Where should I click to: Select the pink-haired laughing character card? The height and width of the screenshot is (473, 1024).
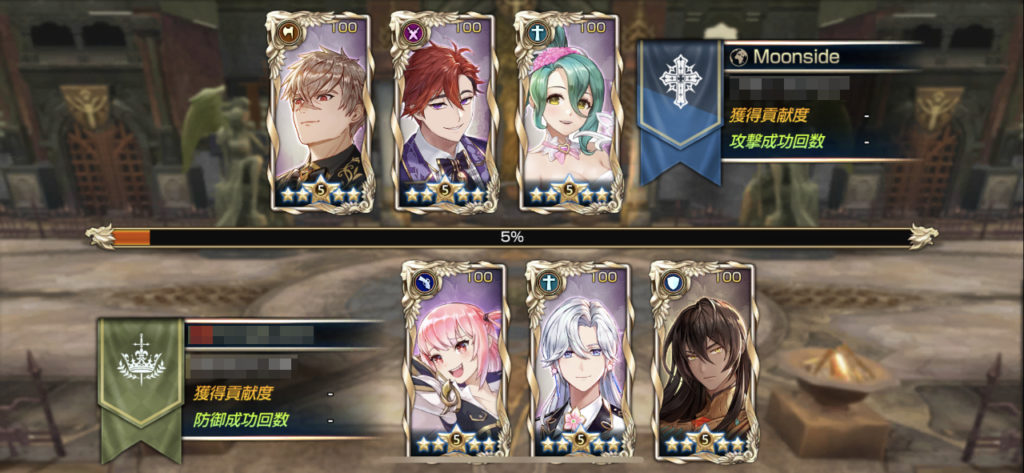456,361
